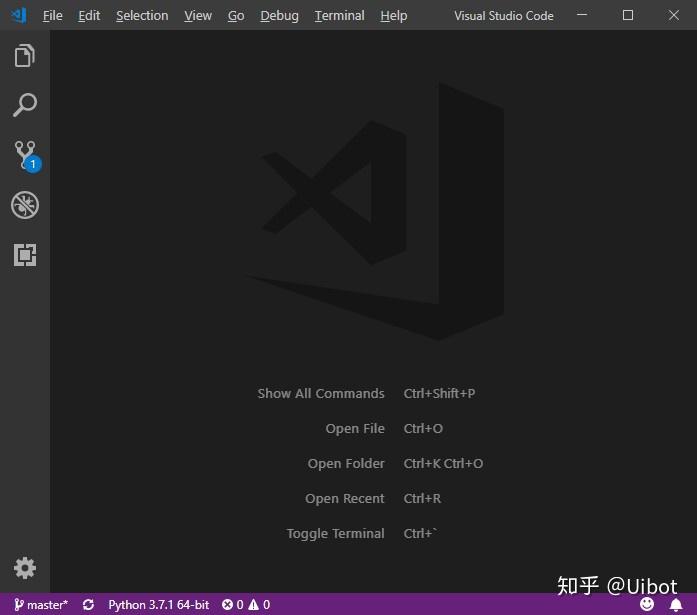Open the View menu
The image size is (697, 615).
click(198, 16)
